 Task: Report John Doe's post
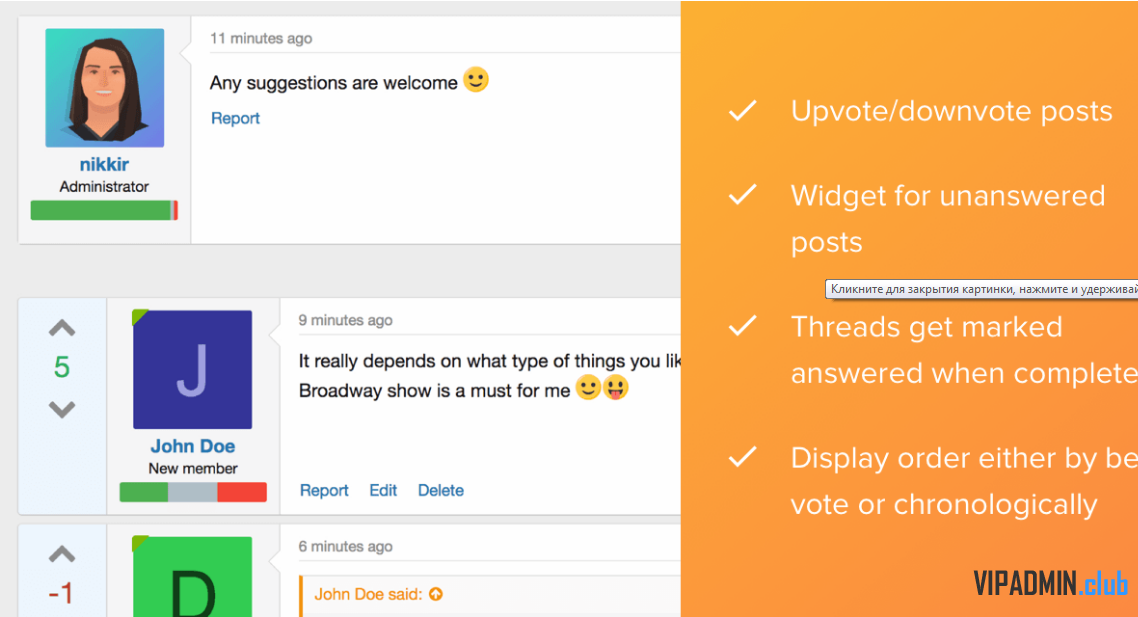324,491
